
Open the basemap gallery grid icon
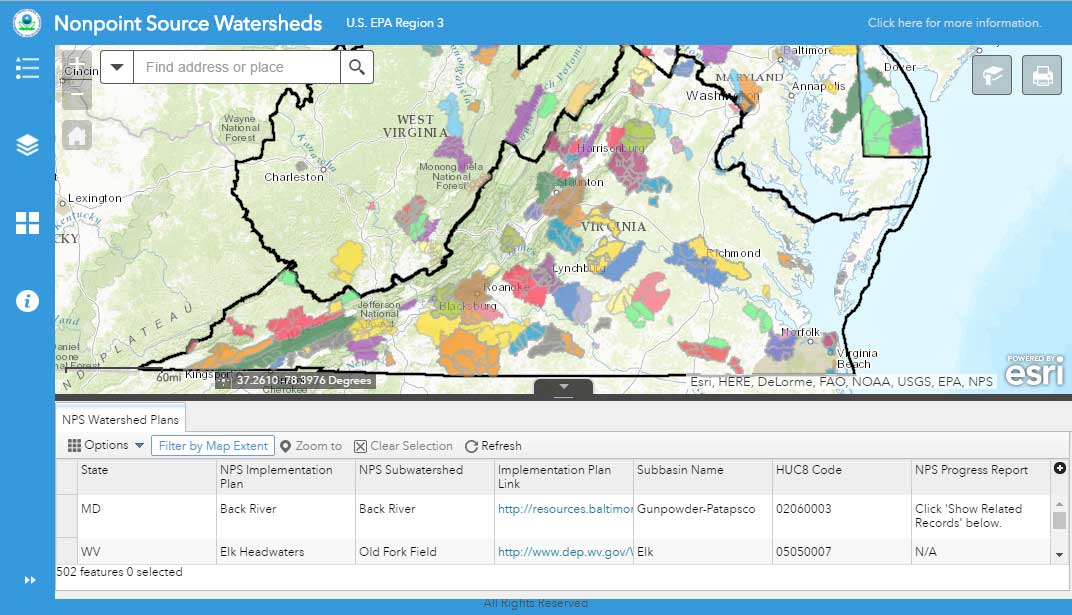point(27,223)
